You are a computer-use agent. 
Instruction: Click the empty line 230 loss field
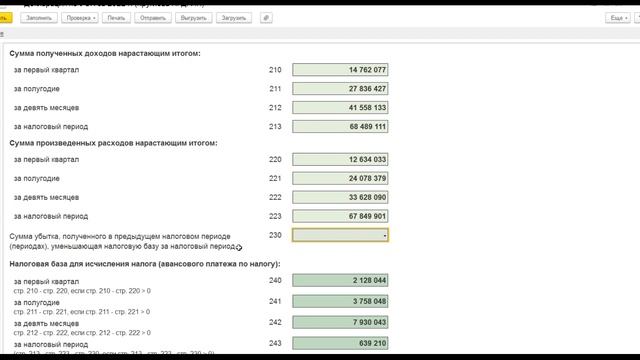(340, 235)
